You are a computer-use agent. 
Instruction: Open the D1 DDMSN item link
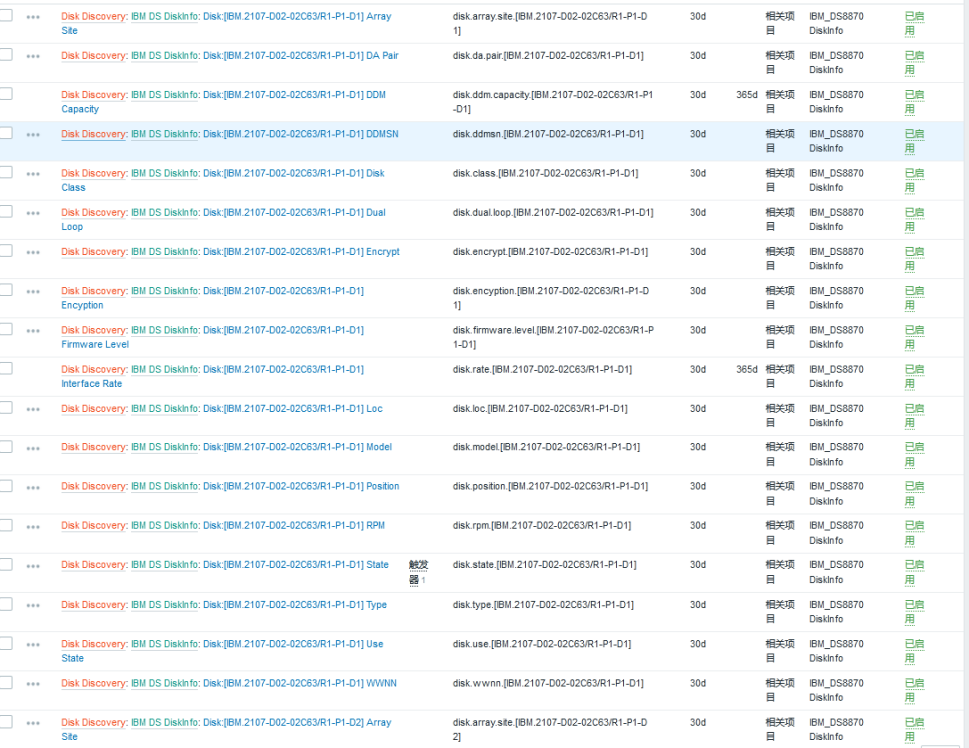pos(300,134)
